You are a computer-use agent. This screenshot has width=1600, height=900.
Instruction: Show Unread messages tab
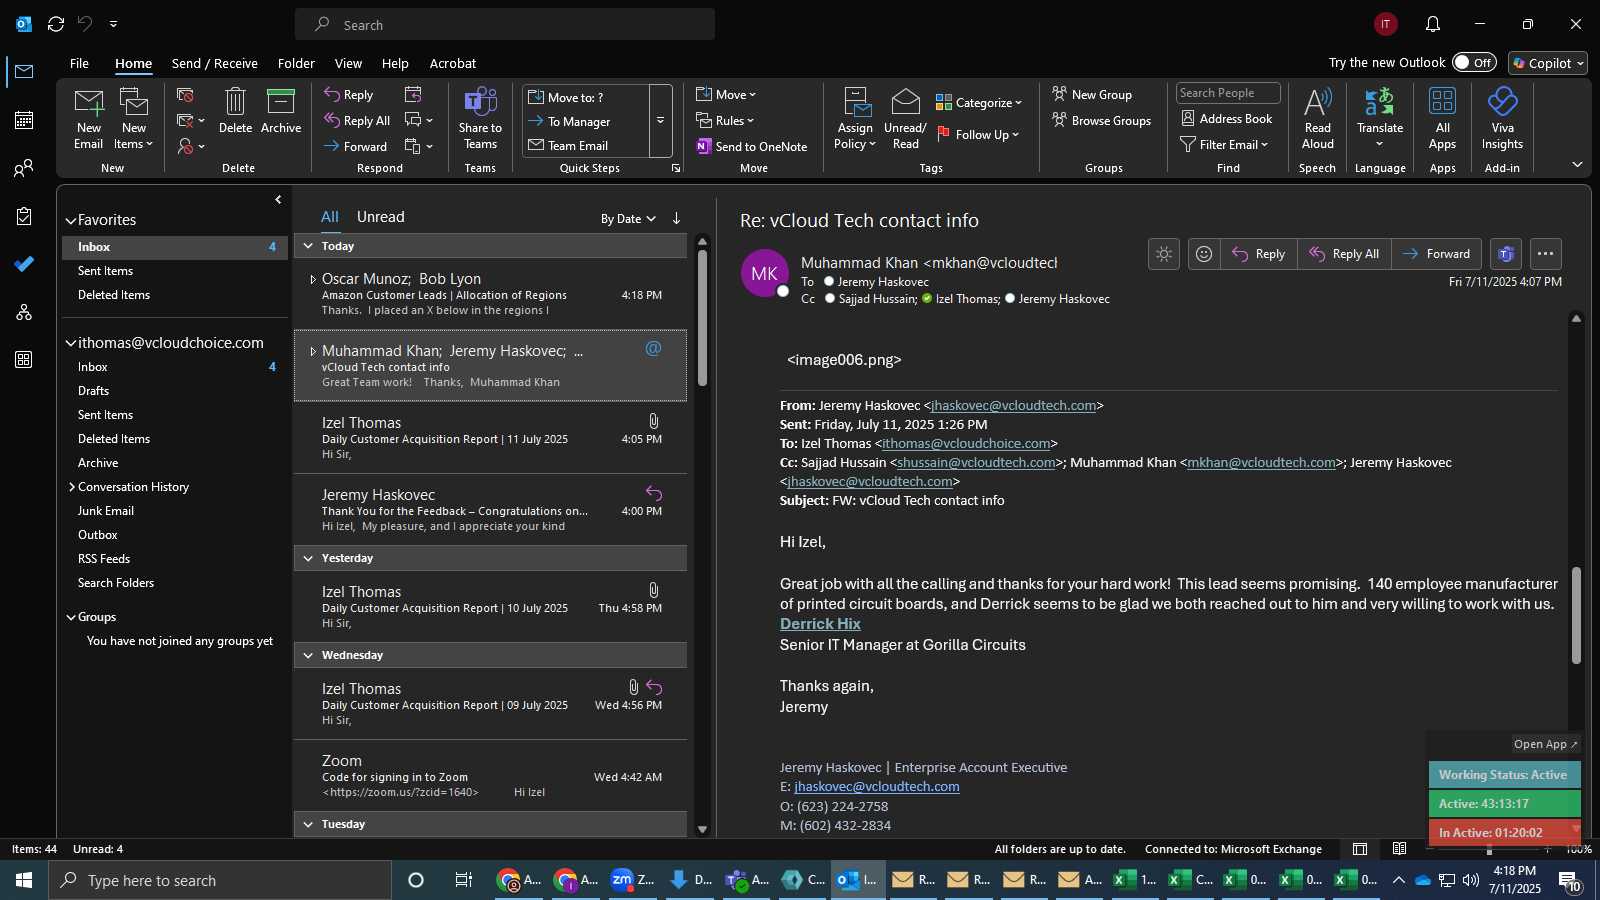coord(381,217)
